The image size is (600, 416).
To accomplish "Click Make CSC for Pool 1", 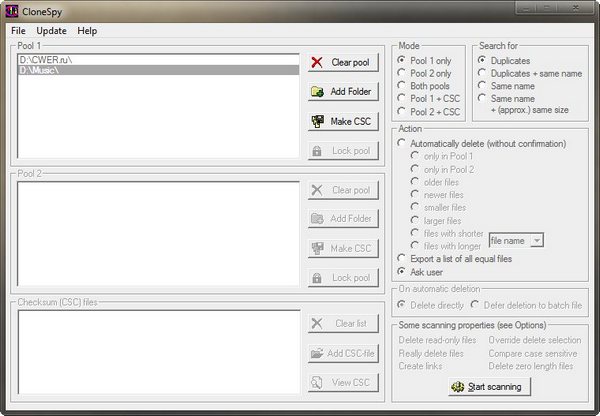I will pyautogui.click(x=343, y=121).
